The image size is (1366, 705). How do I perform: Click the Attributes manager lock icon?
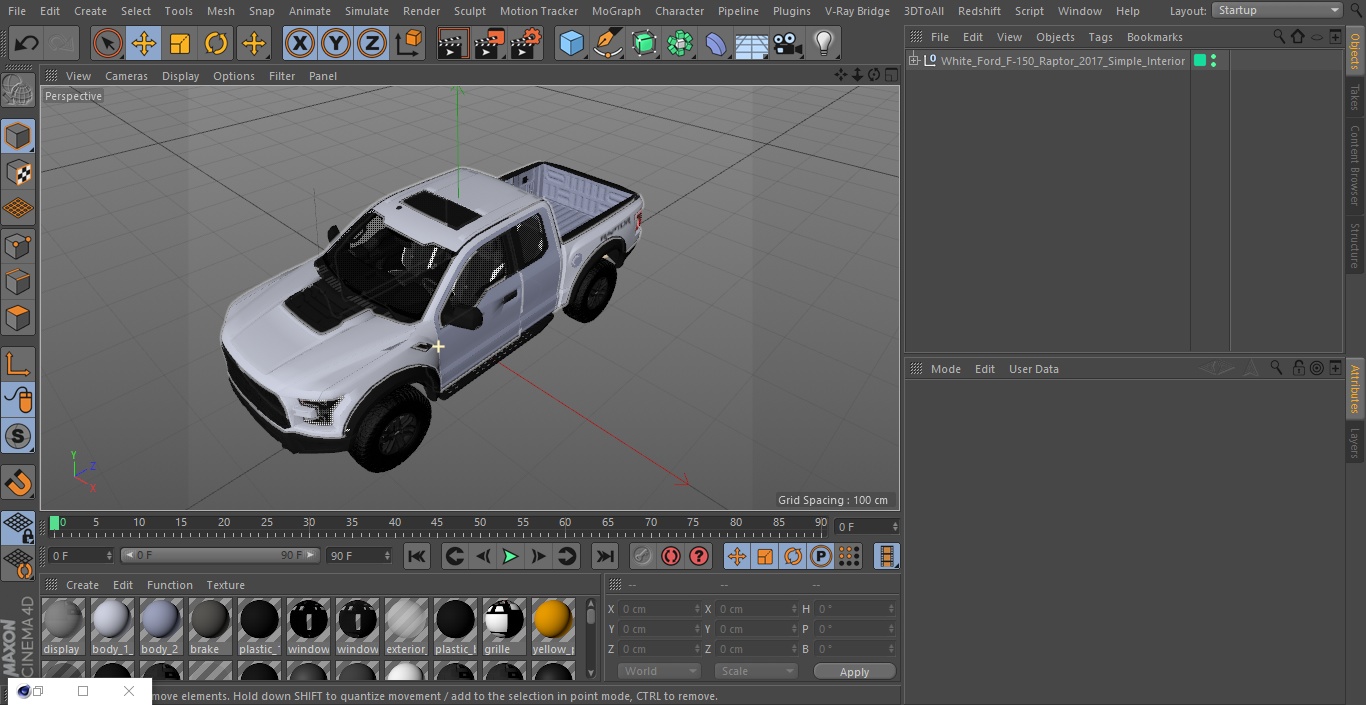click(1297, 368)
